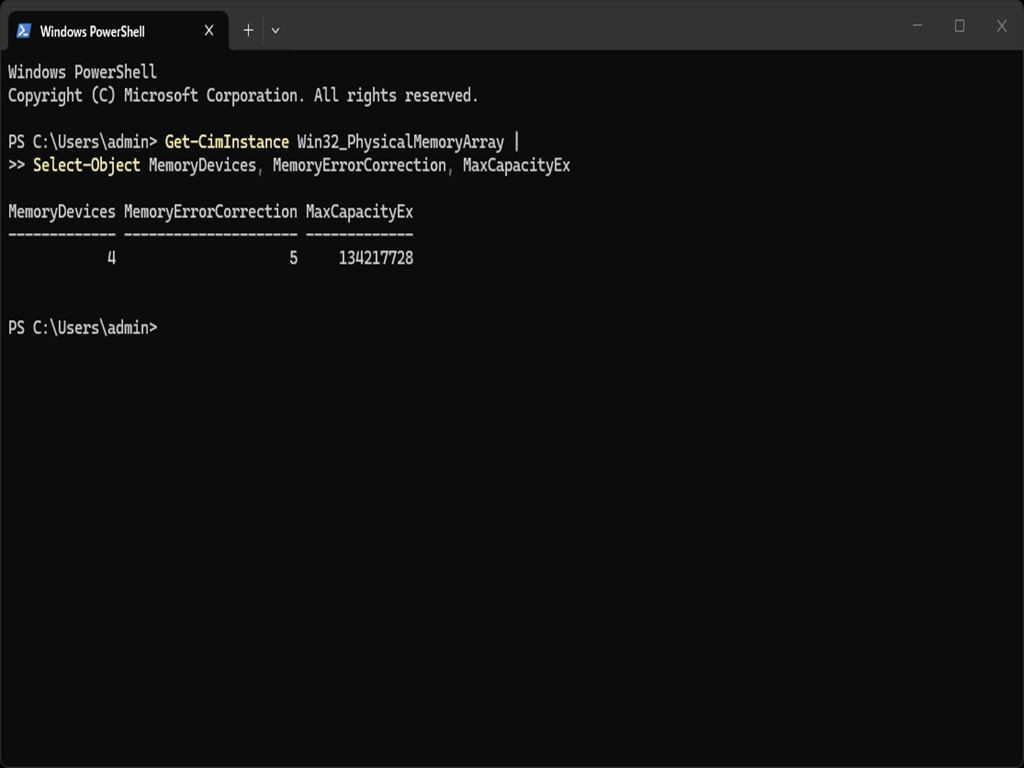The image size is (1024, 768).
Task: Maximize the terminal window
Action: click(959, 25)
